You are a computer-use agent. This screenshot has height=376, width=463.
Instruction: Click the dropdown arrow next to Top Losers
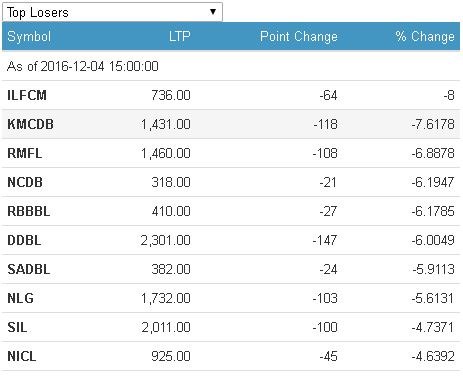(x=213, y=12)
